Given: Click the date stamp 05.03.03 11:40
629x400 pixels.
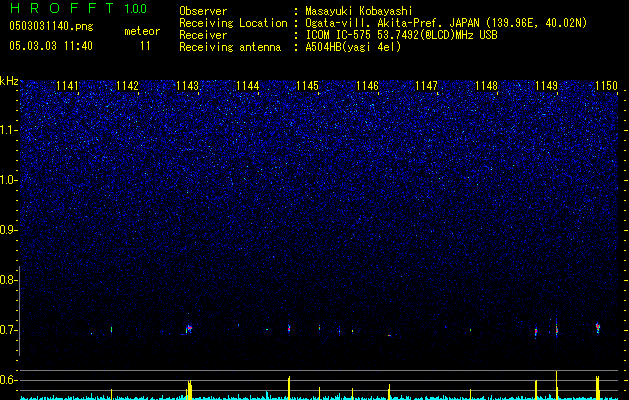Looking at the screenshot, I should coord(51,46).
